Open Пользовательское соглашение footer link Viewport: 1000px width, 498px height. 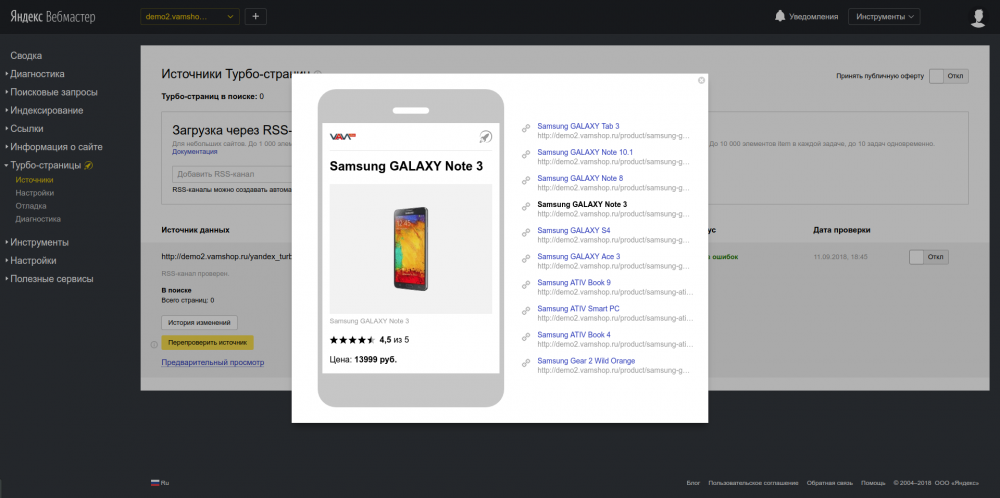coord(753,483)
